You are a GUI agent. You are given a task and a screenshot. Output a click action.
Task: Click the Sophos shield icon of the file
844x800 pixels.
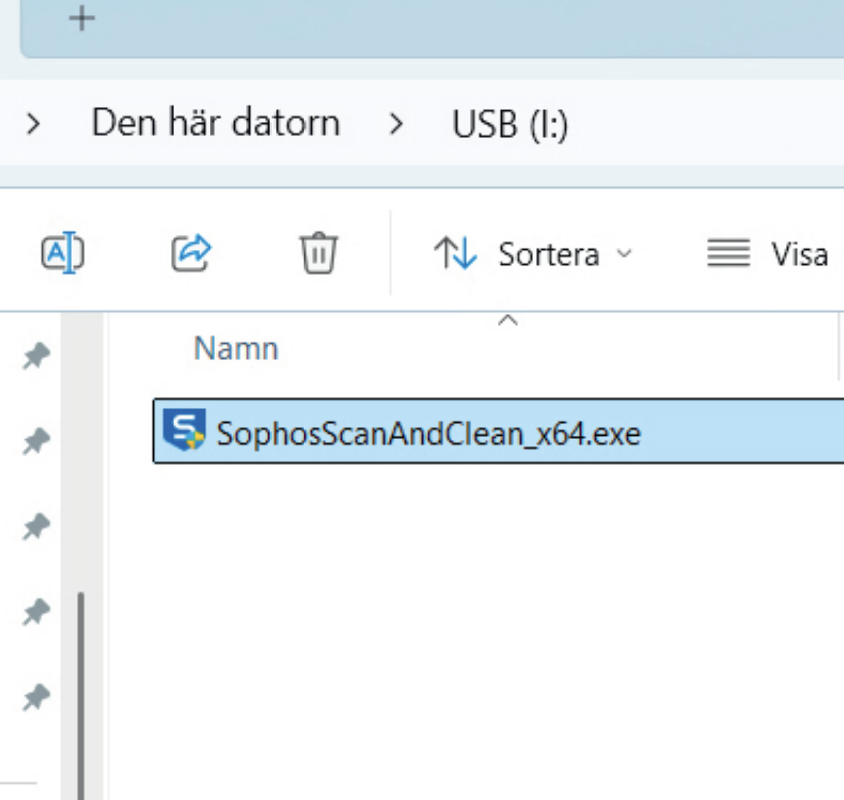(185, 432)
